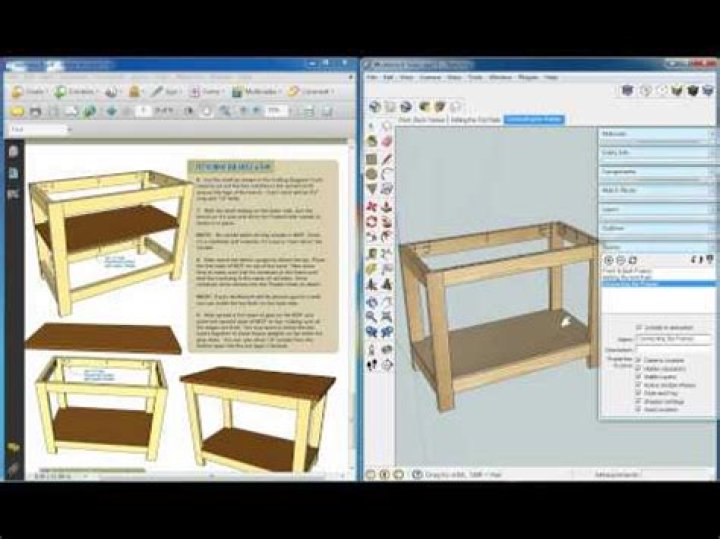Open the SketchUp Plugins menu

(x=528, y=77)
